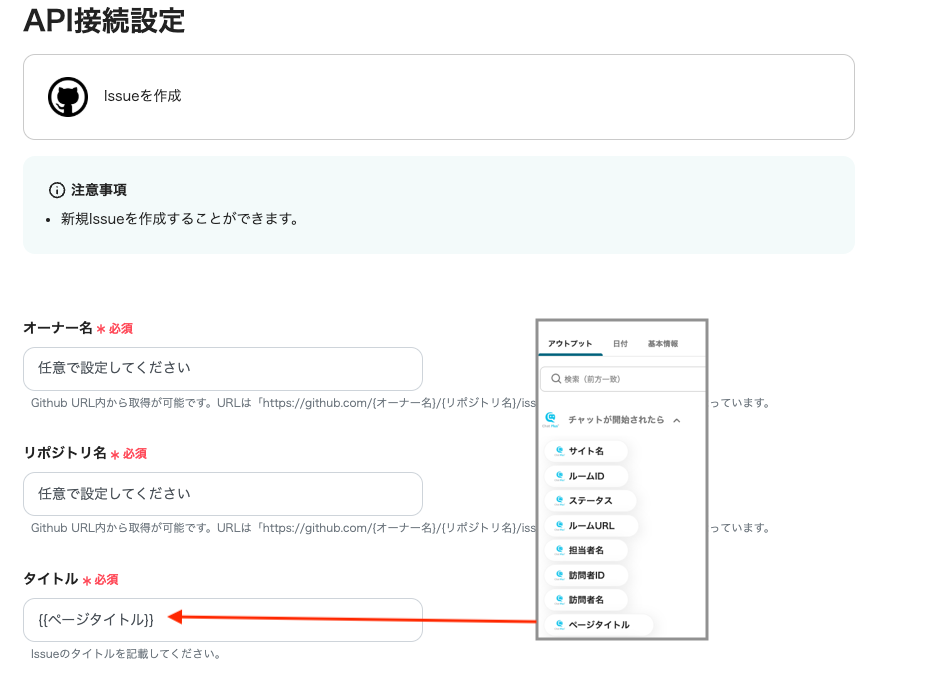Collapse the チャットが開始されたら section chevron
Screen dimensions: 935x693
(x=677, y=420)
